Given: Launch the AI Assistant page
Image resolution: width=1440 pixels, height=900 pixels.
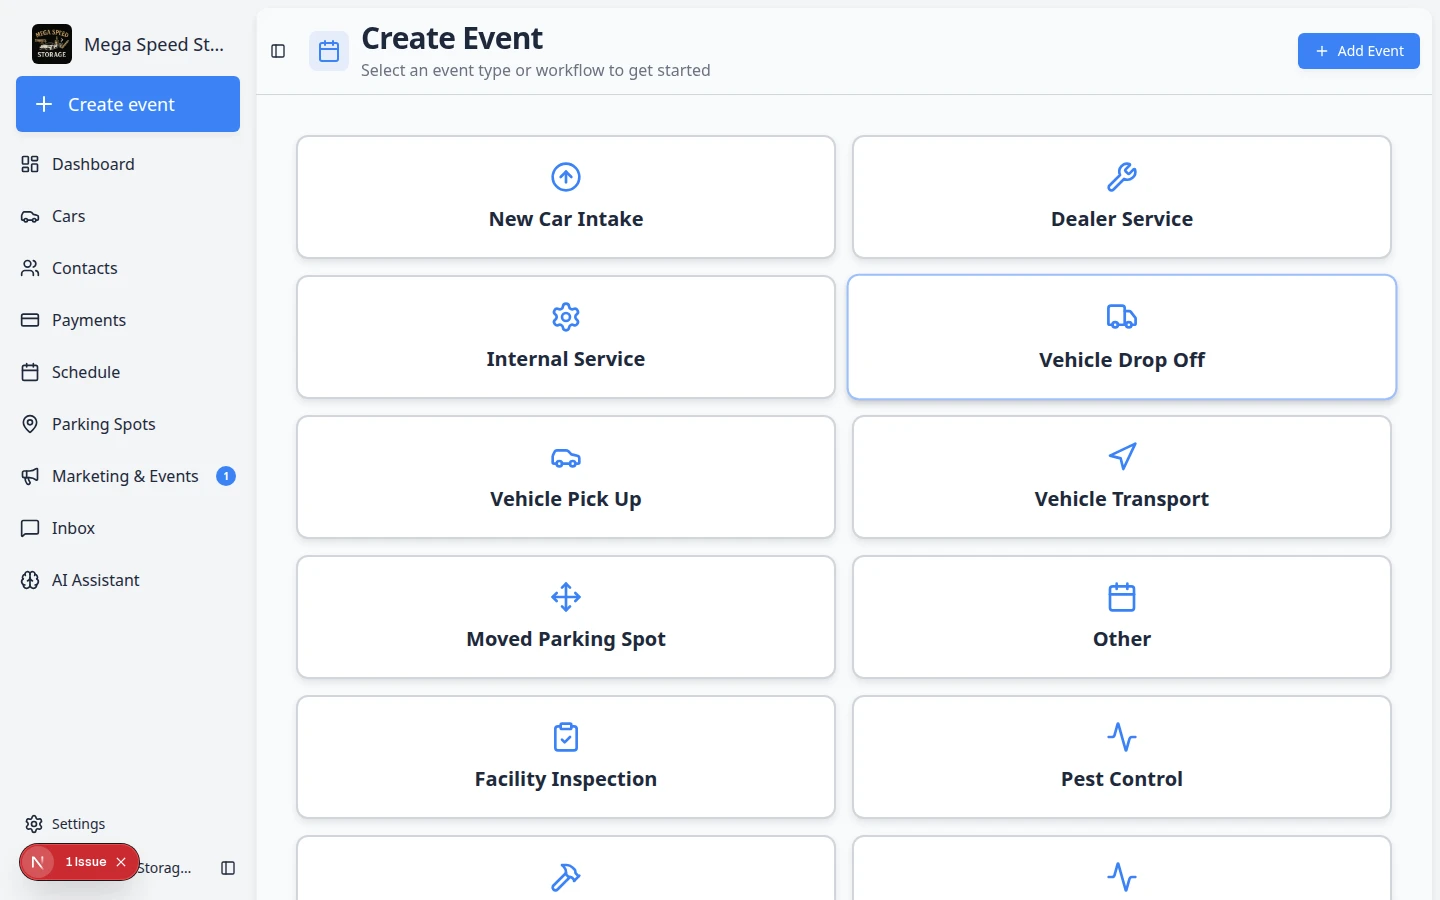Looking at the screenshot, I should 128,580.
